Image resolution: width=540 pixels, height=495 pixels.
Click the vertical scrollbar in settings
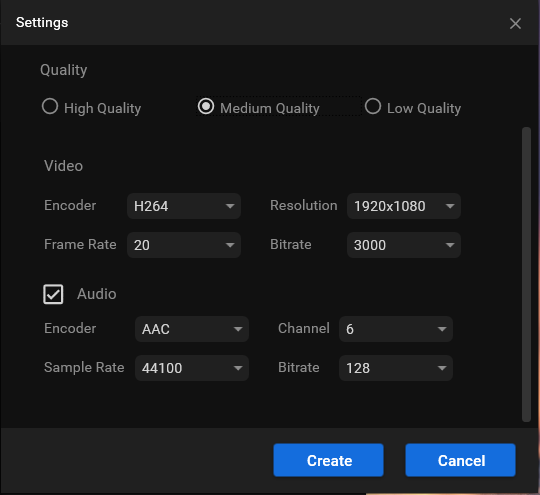[x=526, y=275]
